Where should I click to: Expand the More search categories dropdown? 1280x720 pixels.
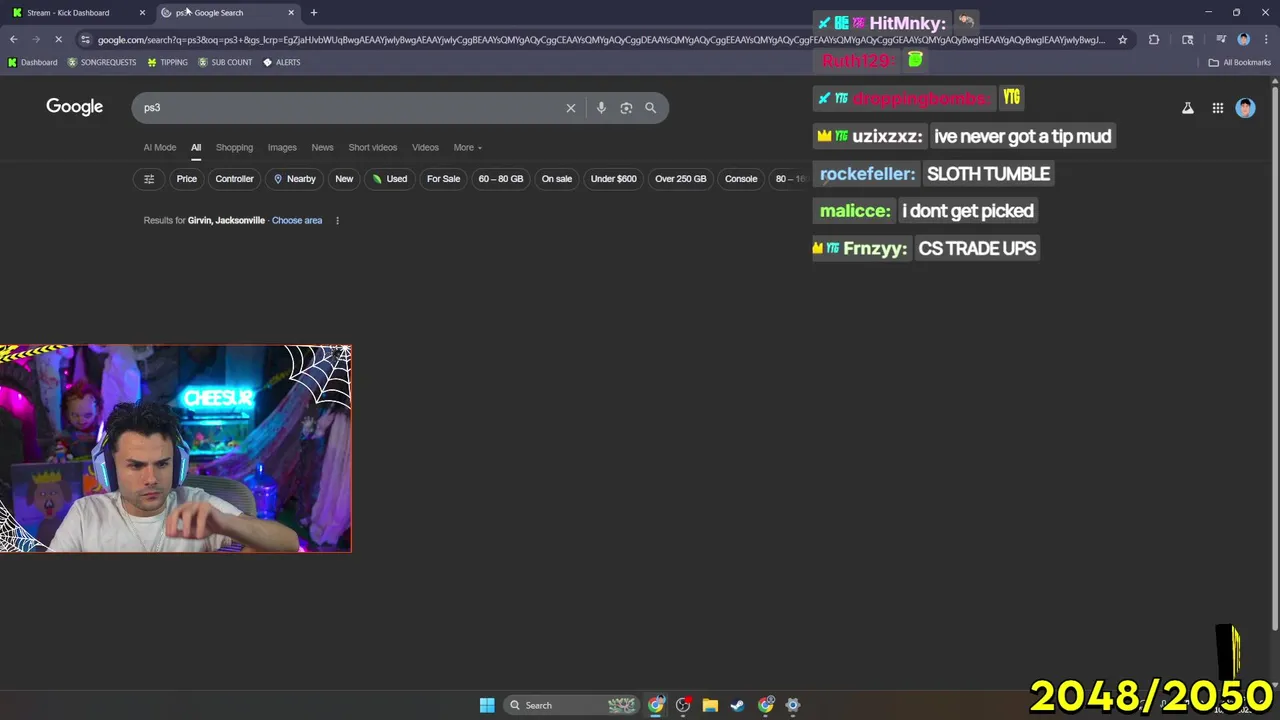[467, 148]
